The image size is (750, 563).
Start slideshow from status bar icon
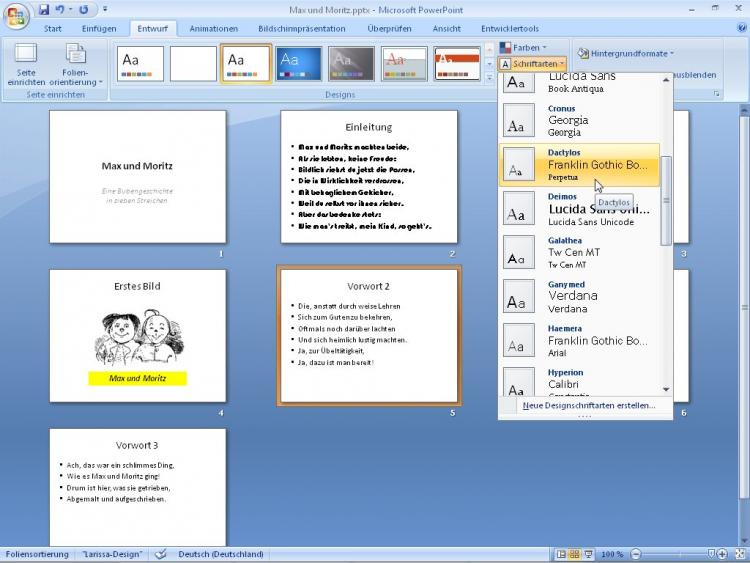point(587,554)
